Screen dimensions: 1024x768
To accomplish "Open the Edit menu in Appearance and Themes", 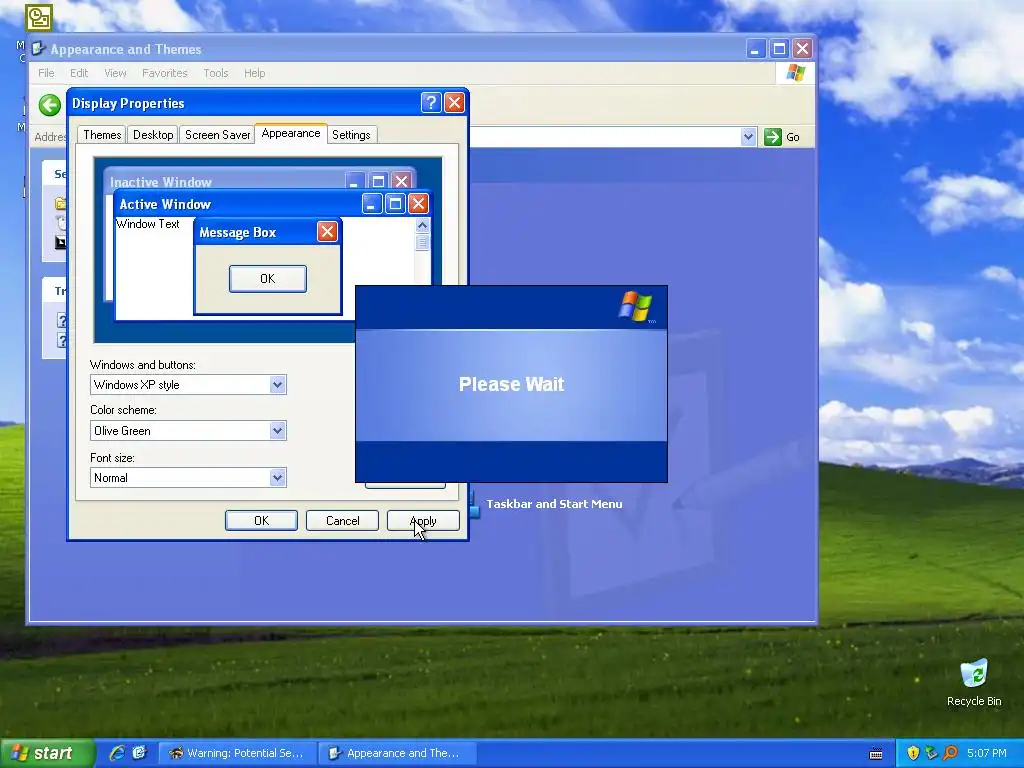I will point(79,73).
